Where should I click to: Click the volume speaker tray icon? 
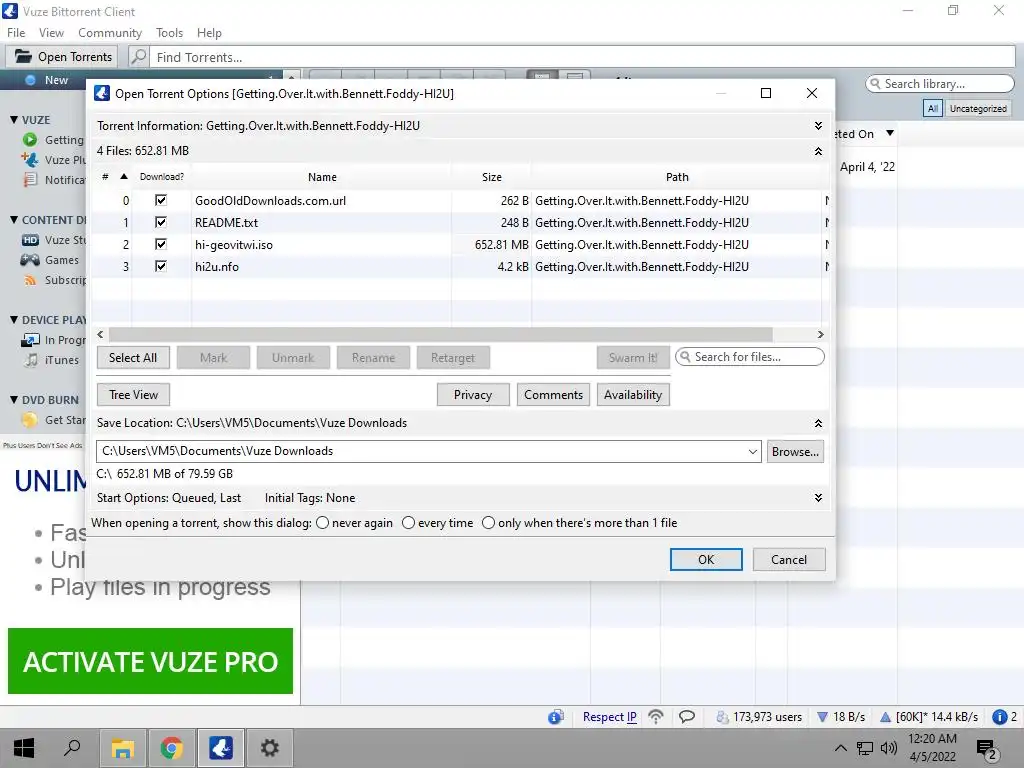tap(888, 748)
